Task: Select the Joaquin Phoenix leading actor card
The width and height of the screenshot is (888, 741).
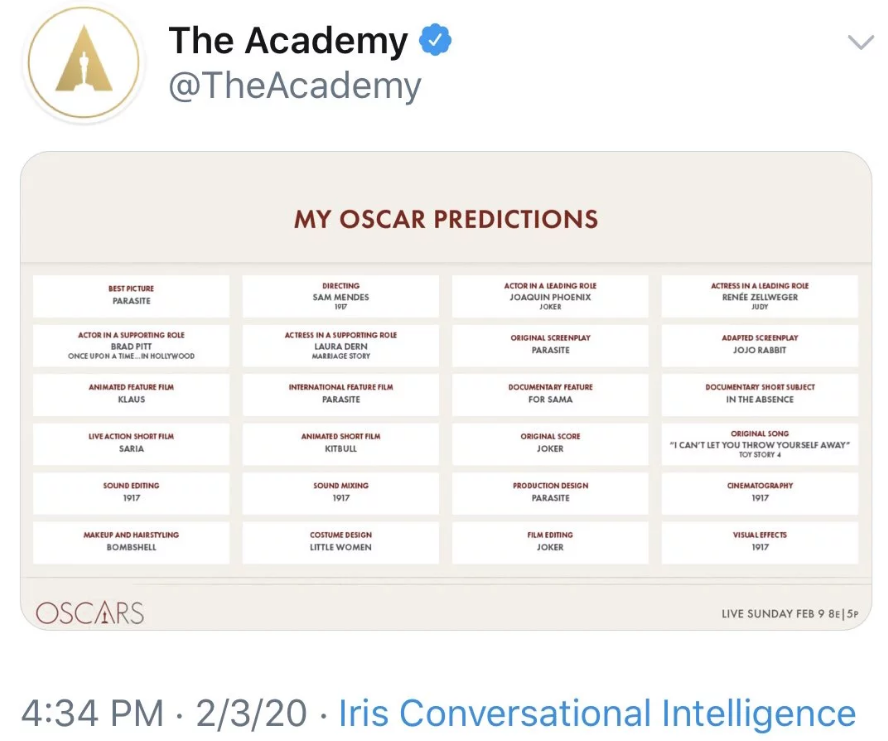Action: pyautogui.click(x=550, y=296)
